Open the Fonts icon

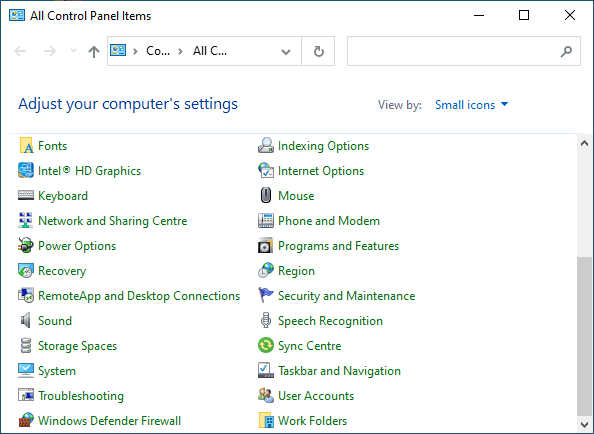[26, 146]
